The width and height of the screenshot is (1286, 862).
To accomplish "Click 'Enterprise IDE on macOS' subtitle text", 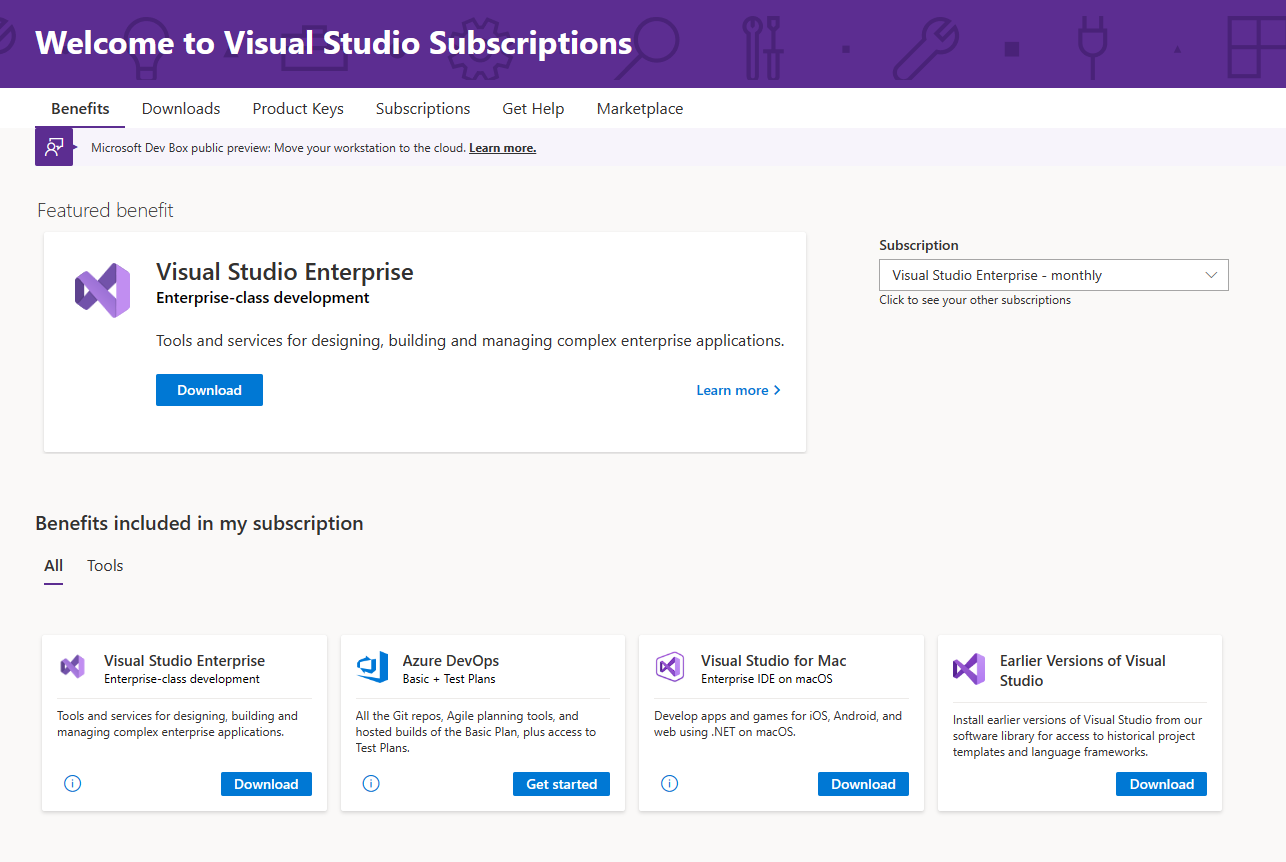I will click(767, 679).
